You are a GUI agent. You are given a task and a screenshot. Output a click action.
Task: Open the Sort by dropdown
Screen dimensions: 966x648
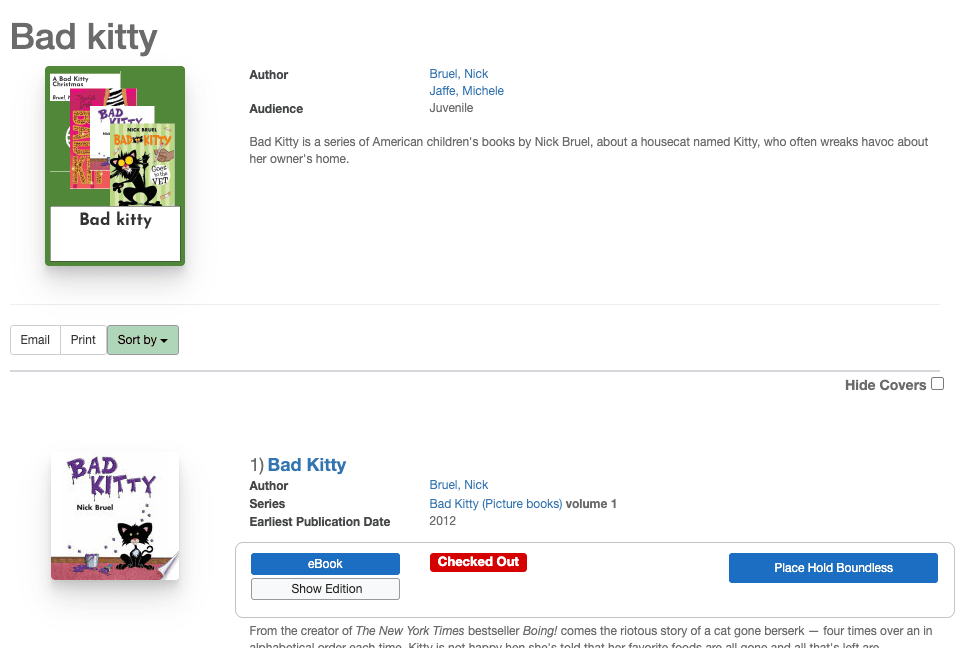pos(142,340)
